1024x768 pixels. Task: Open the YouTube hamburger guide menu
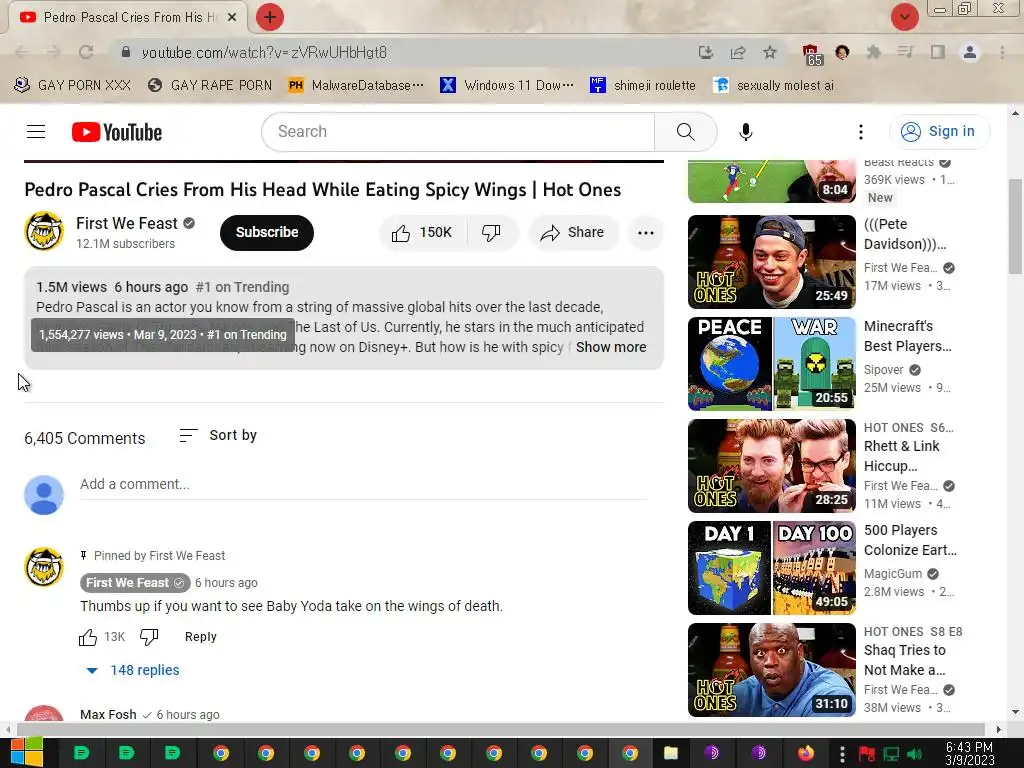(36, 132)
